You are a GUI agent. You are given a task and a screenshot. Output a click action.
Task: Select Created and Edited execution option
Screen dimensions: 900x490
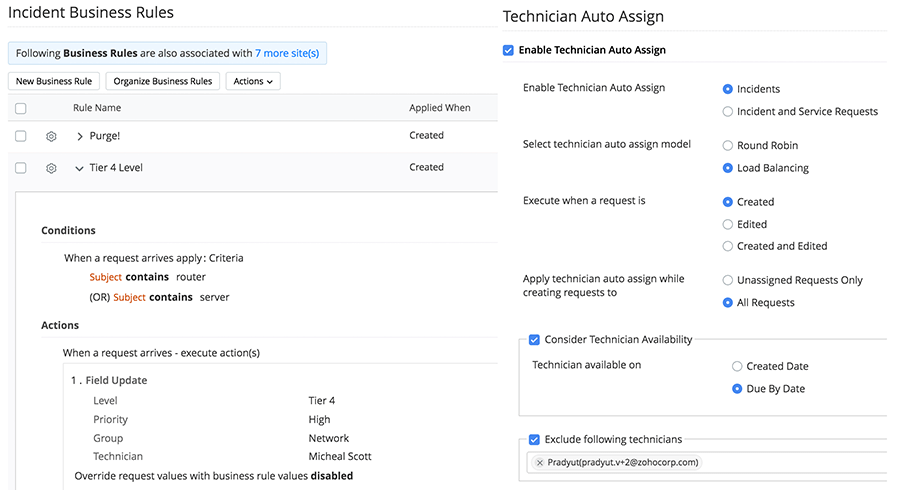click(x=728, y=246)
